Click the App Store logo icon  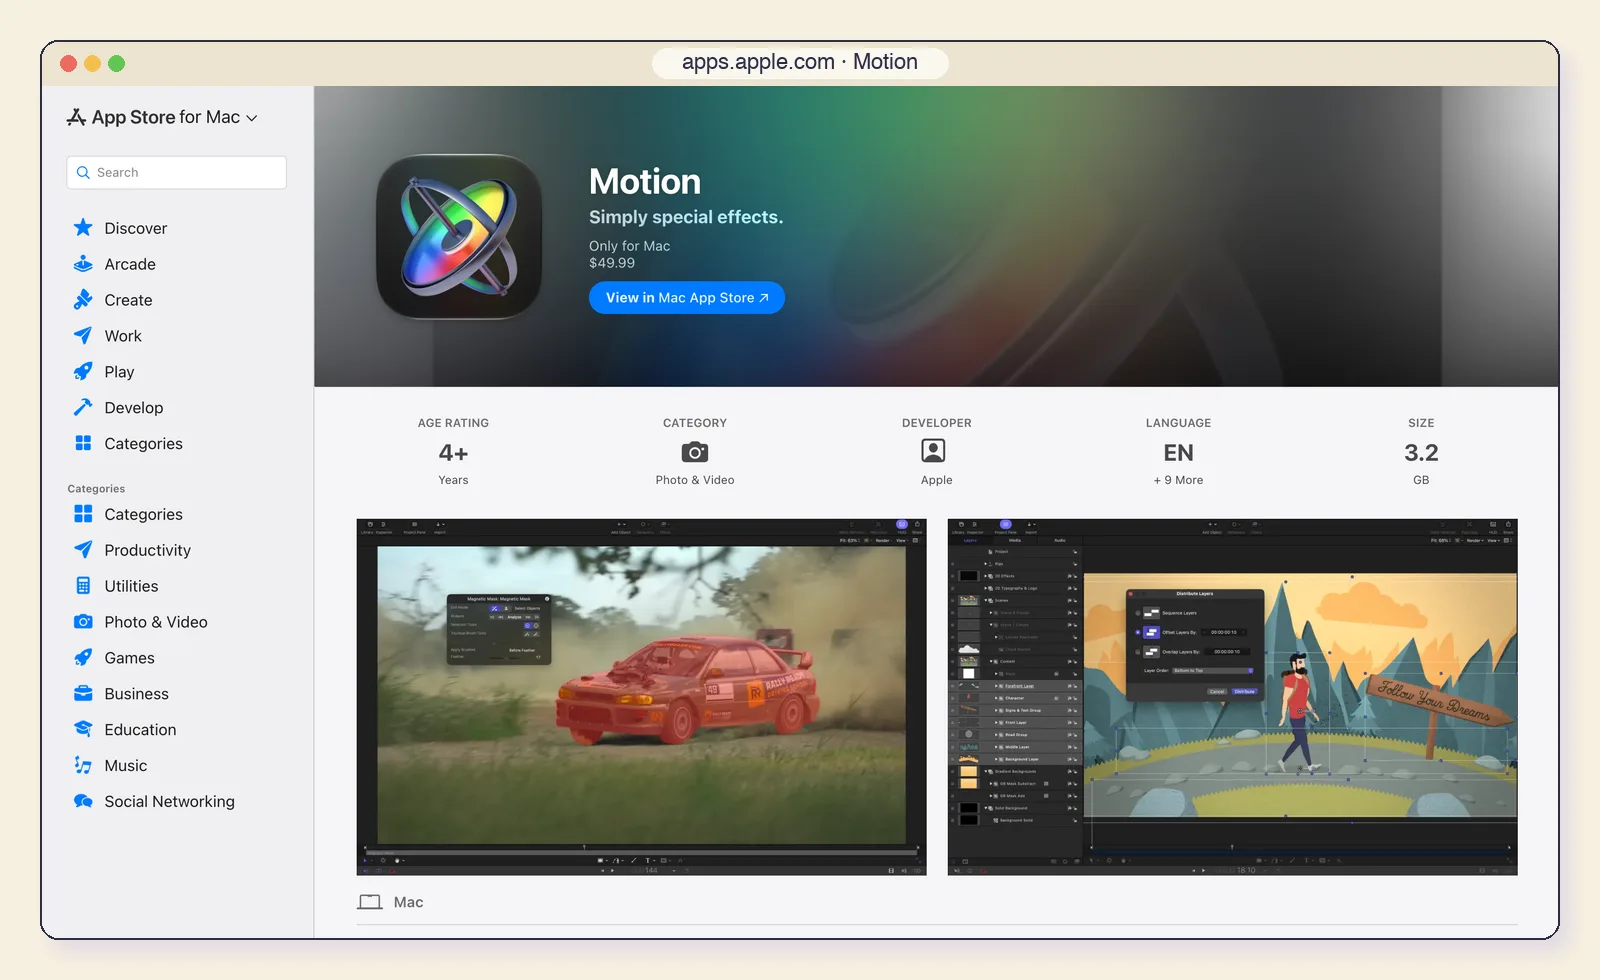pyautogui.click(x=76, y=117)
